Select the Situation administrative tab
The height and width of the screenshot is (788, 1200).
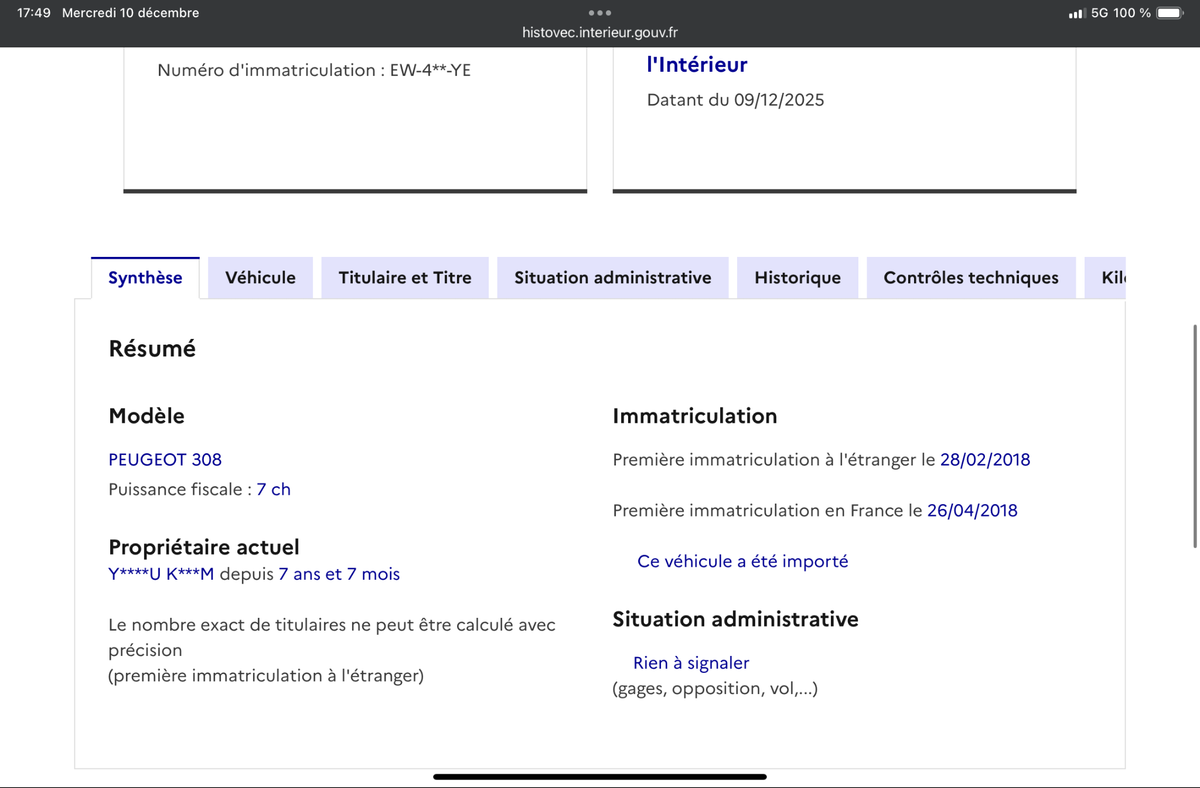point(613,278)
